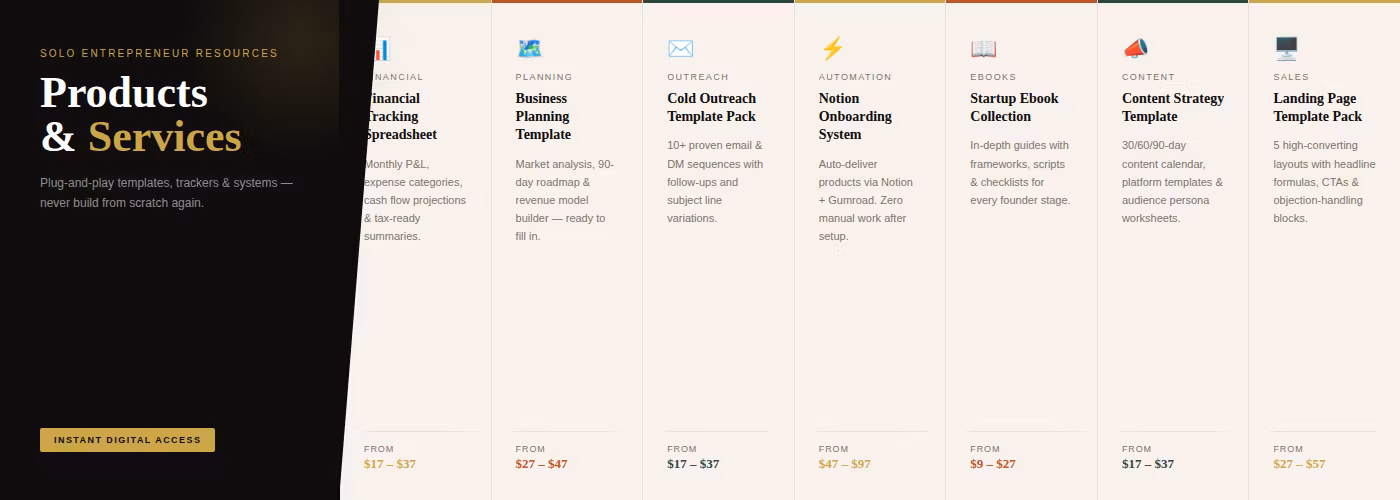
Task: Select the envelope icon above Outreach
Action: coord(680,48)
